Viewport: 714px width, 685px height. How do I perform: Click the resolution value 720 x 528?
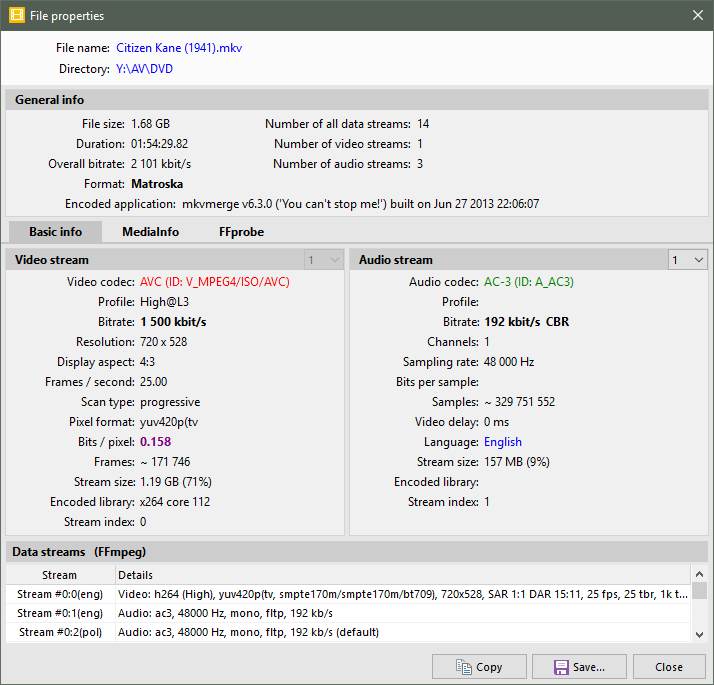coord(163,342)
